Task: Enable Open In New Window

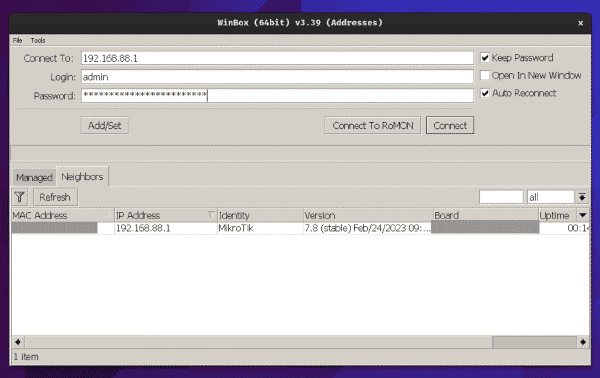Action: coord(485,75)
